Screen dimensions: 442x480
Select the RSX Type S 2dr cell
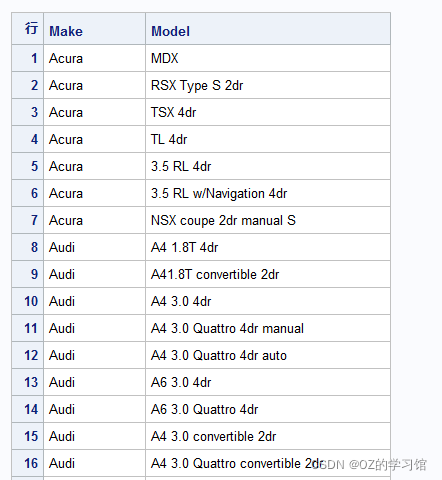268,85
